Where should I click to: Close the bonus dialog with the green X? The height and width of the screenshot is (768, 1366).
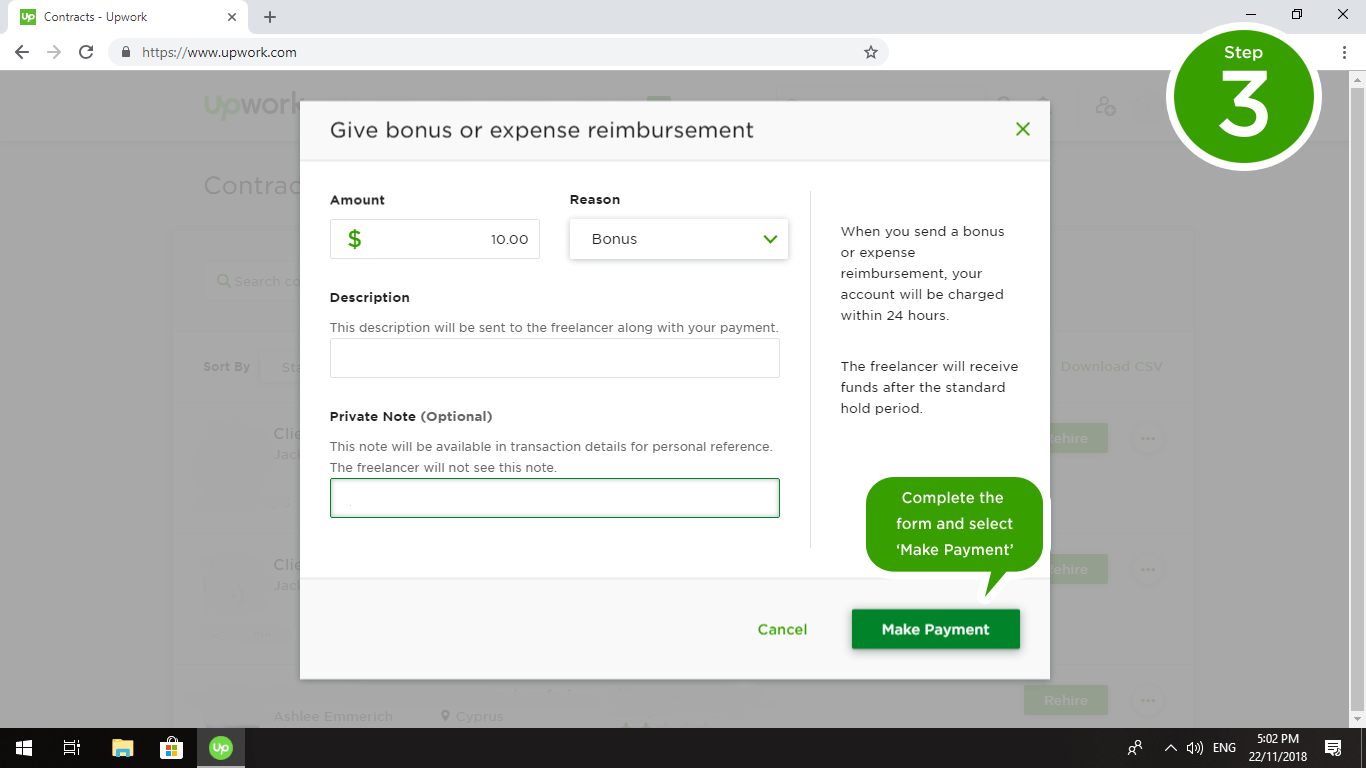click(x=1022, y=129)
